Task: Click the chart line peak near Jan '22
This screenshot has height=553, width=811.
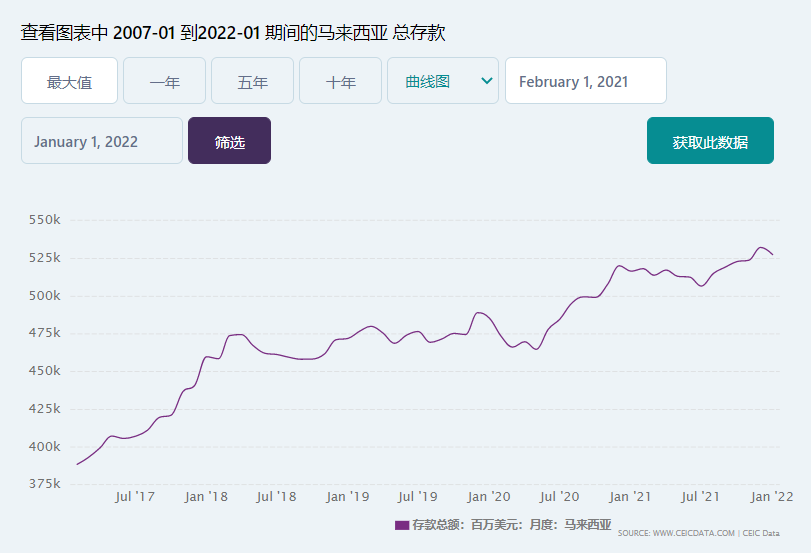Action: coord(761,247)
